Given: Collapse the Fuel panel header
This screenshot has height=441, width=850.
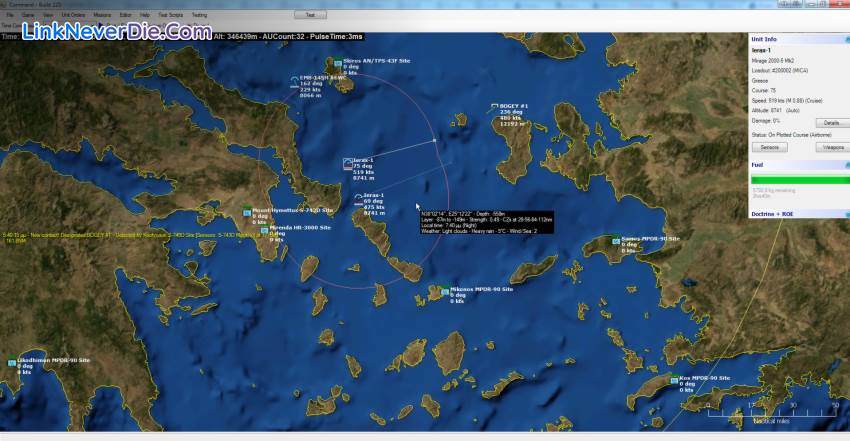Looking at the screenshot, I should click(x=799, y=165).
